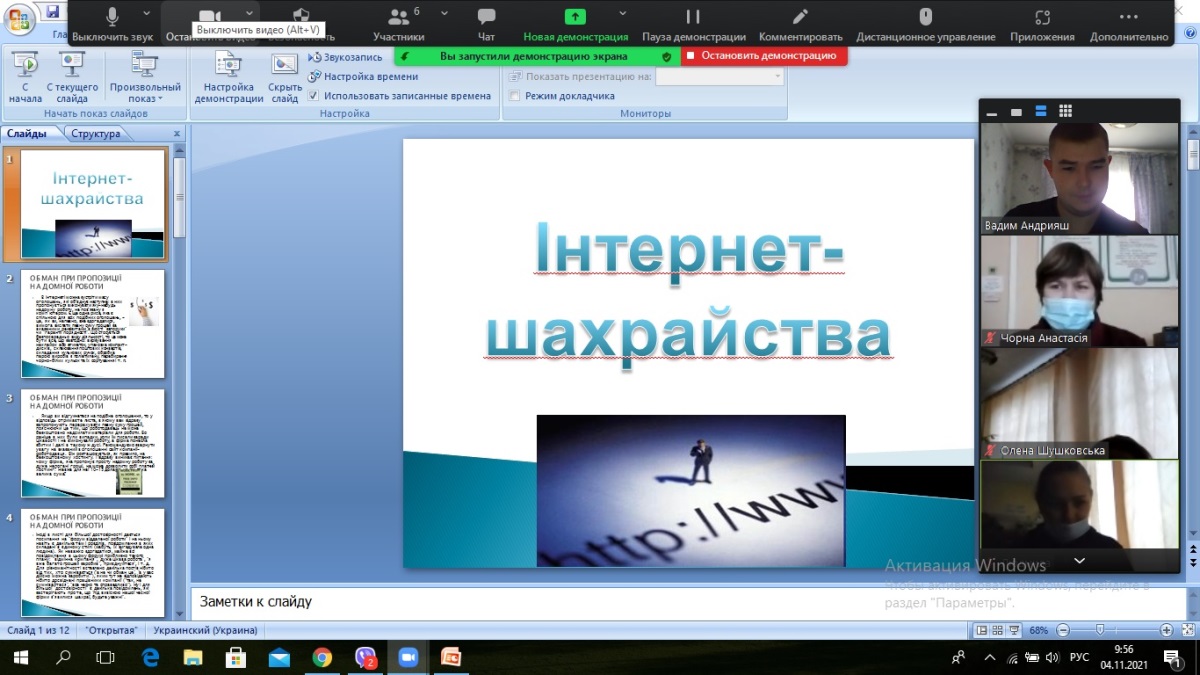Switch to Slides (Слайды) tab
The height and width of the screenshot is (675, 1200).
coord(27,133)
